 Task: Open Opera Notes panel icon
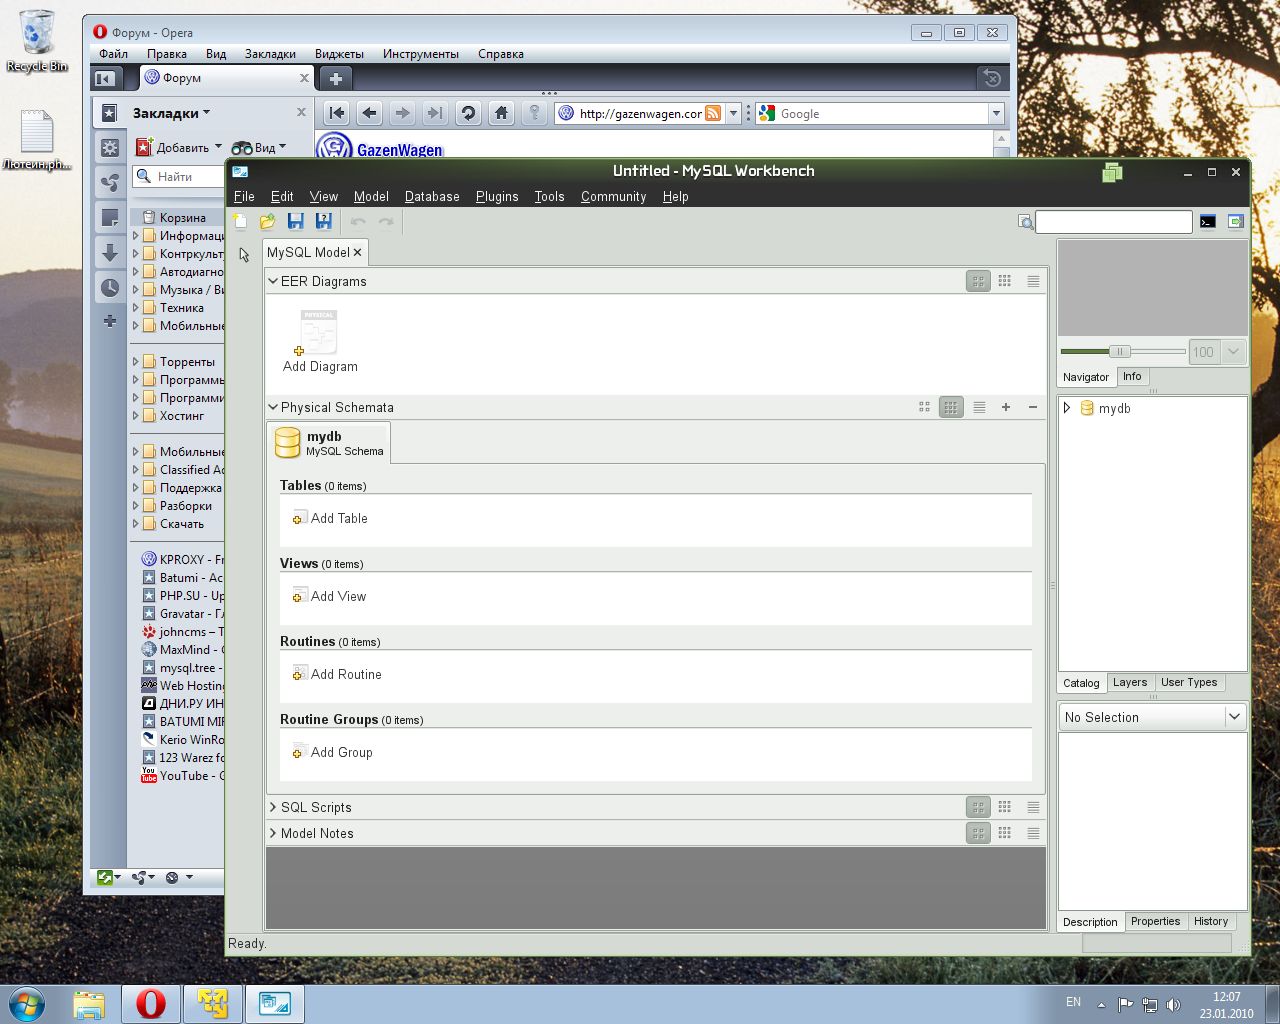110,218
